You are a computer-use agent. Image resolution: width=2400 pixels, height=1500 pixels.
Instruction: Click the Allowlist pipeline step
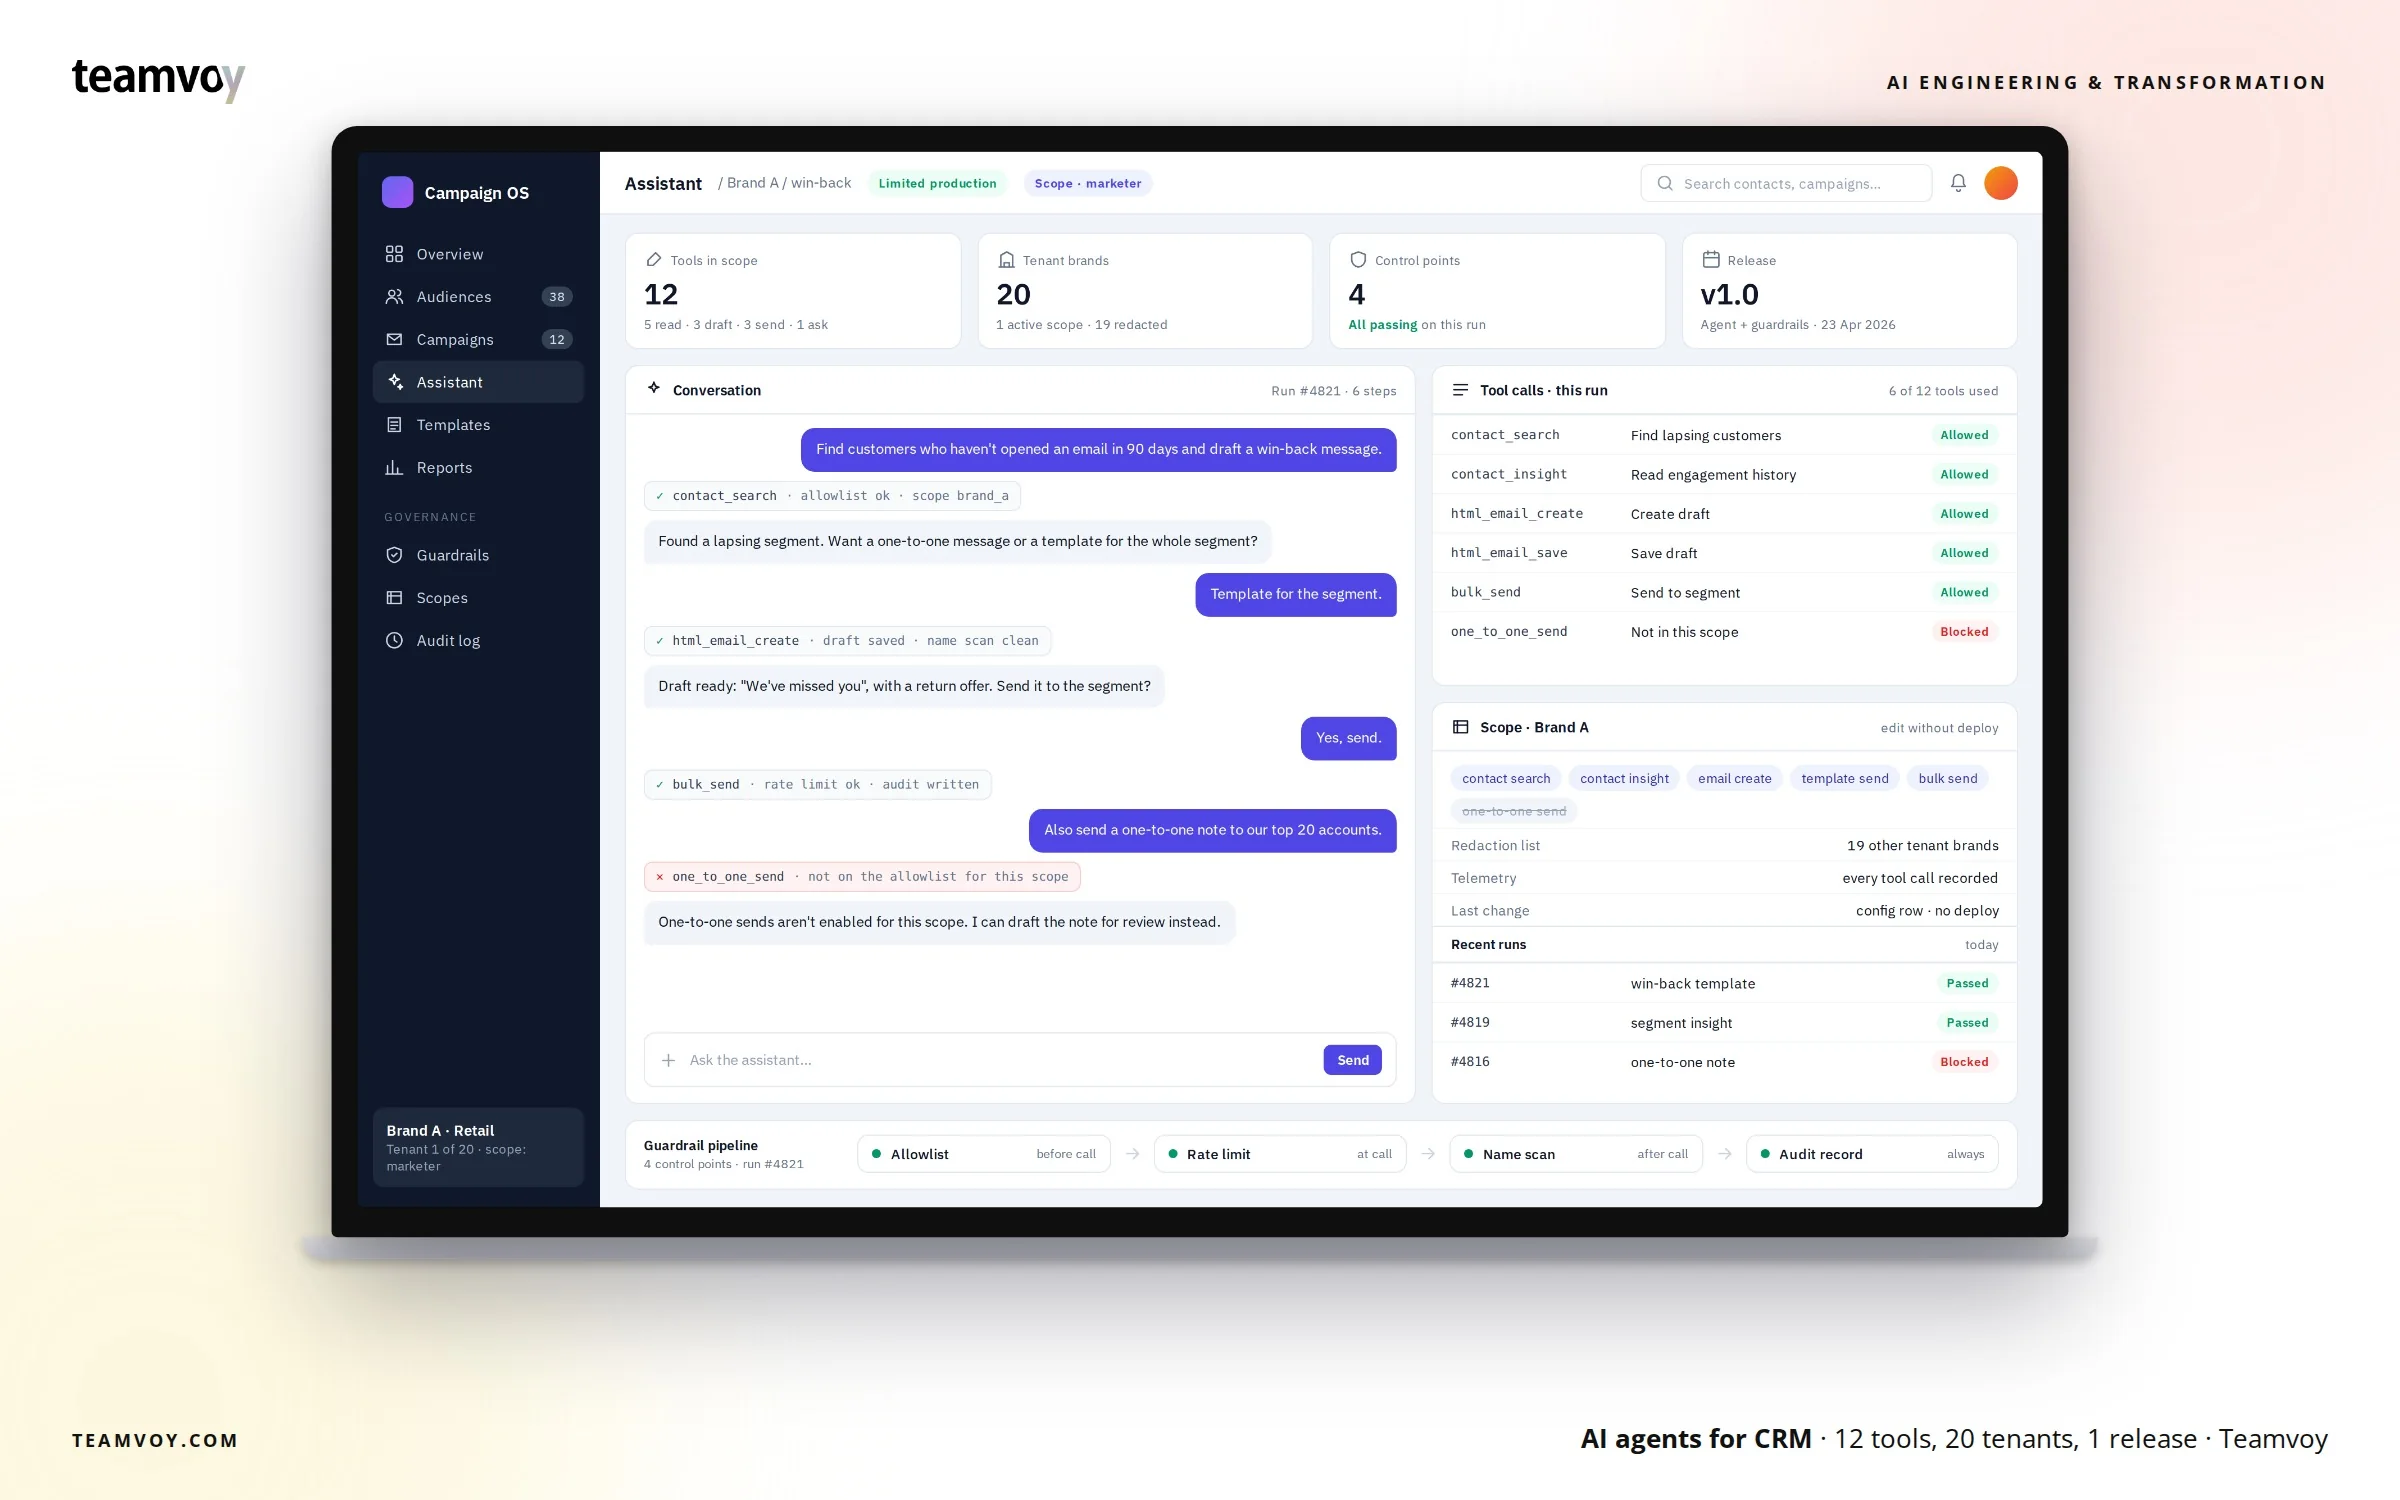984,1154
